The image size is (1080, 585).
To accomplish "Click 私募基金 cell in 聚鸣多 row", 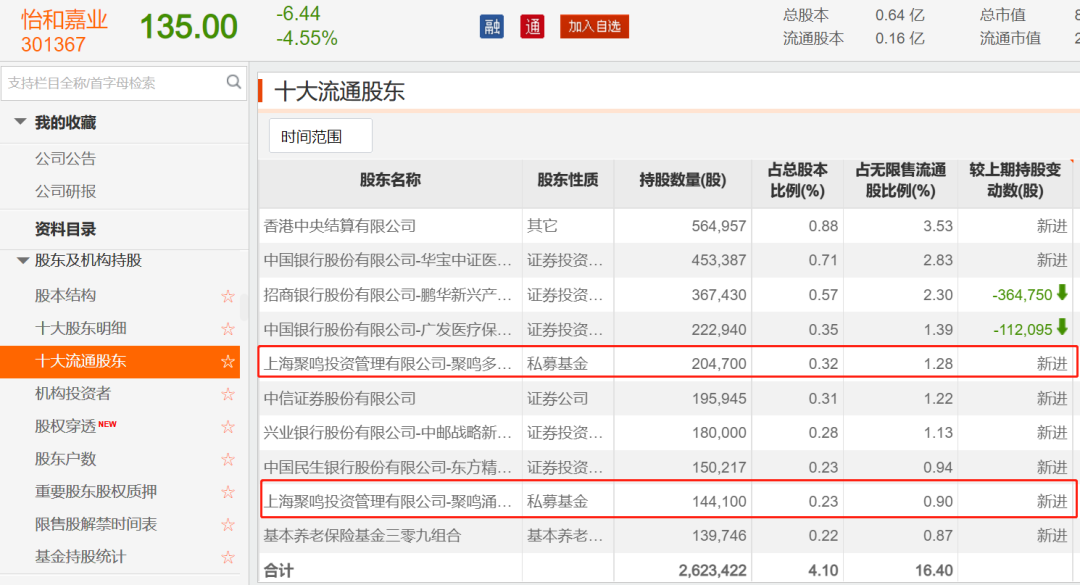I will pyautogui.click(x=557, y=364).
